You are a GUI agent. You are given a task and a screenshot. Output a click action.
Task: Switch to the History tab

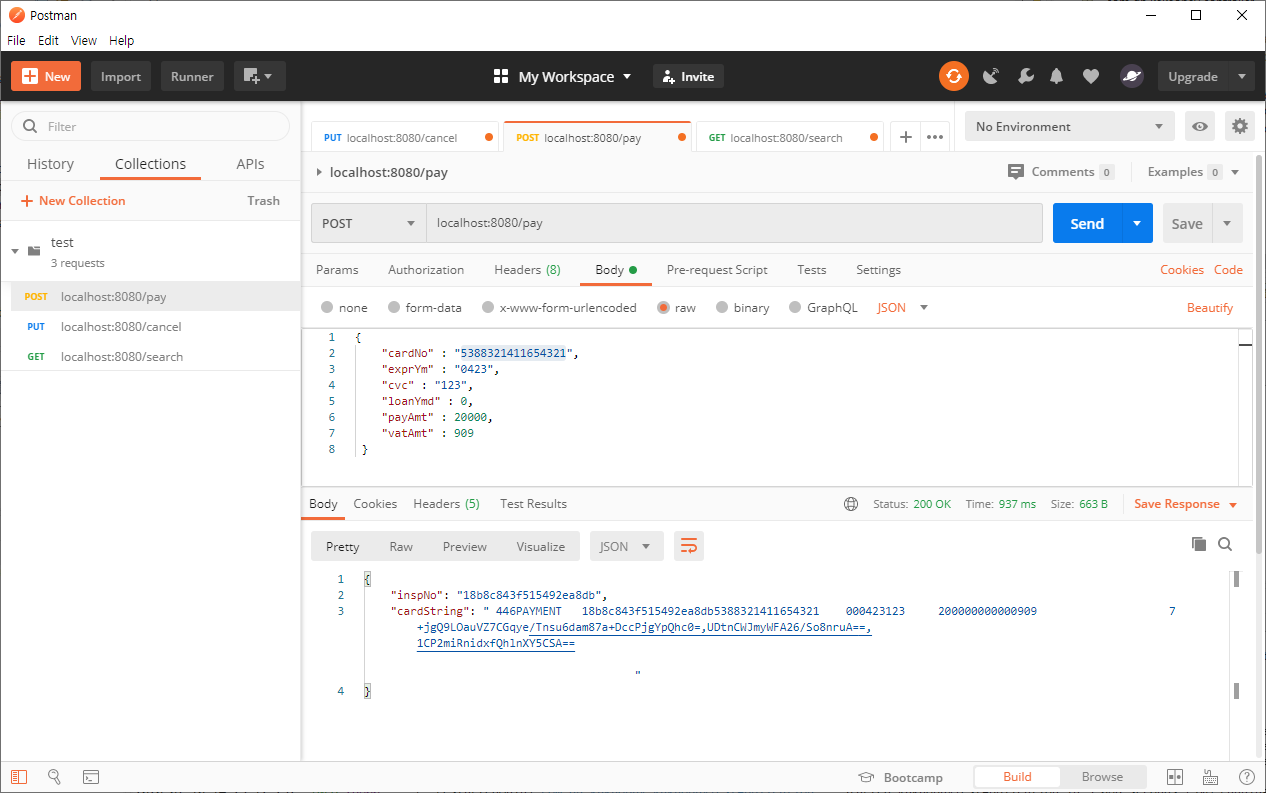50,164
